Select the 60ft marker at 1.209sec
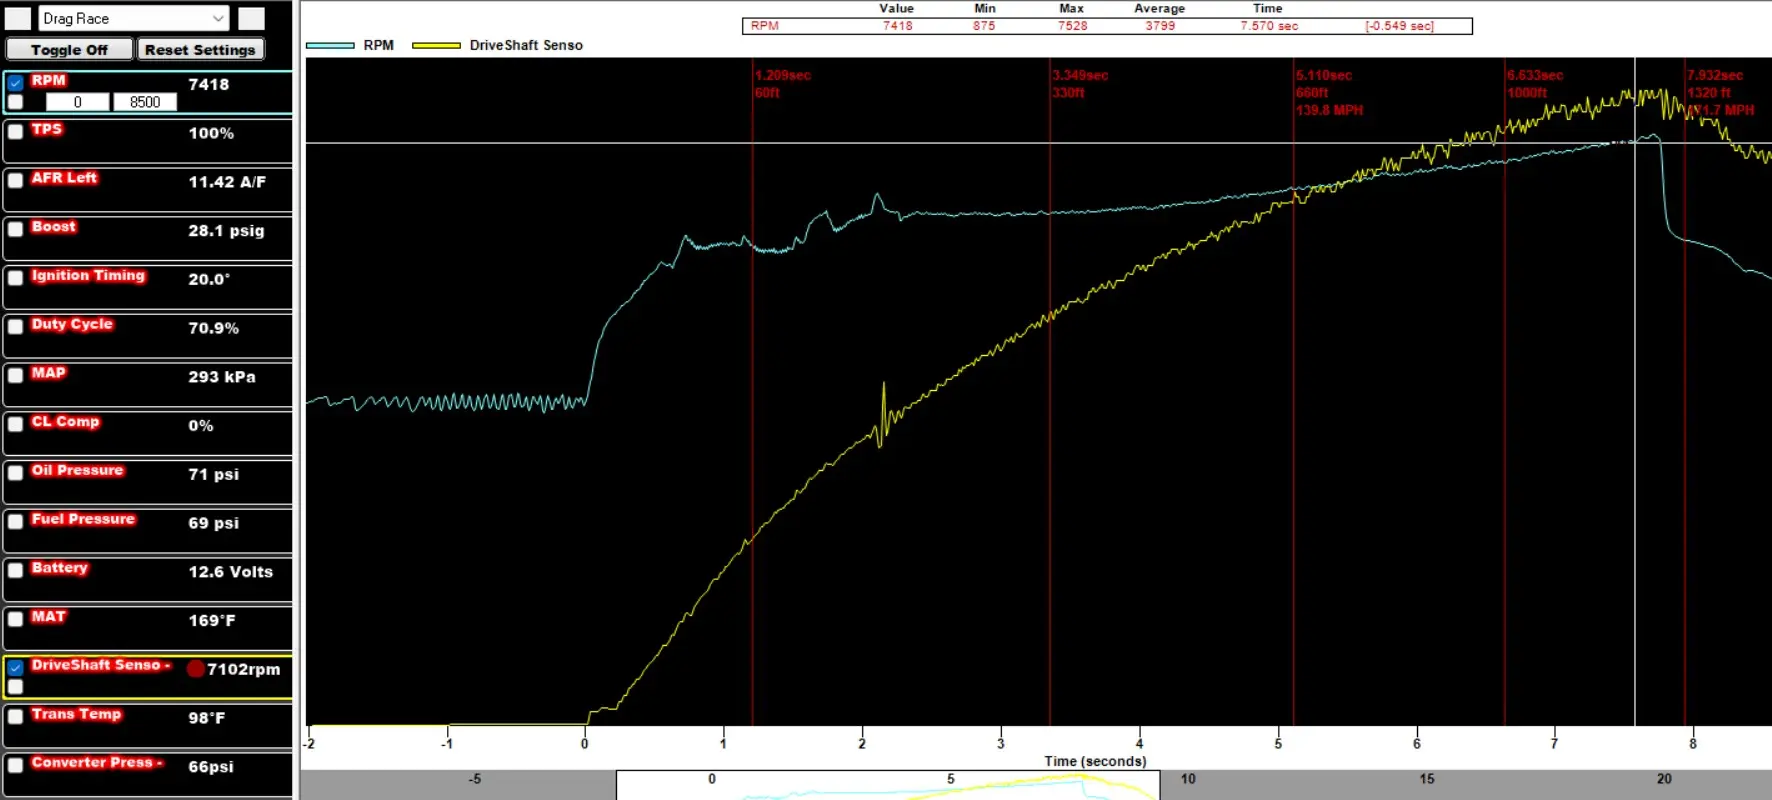This screenshot has width=1772, height=800. coord(782,84)
